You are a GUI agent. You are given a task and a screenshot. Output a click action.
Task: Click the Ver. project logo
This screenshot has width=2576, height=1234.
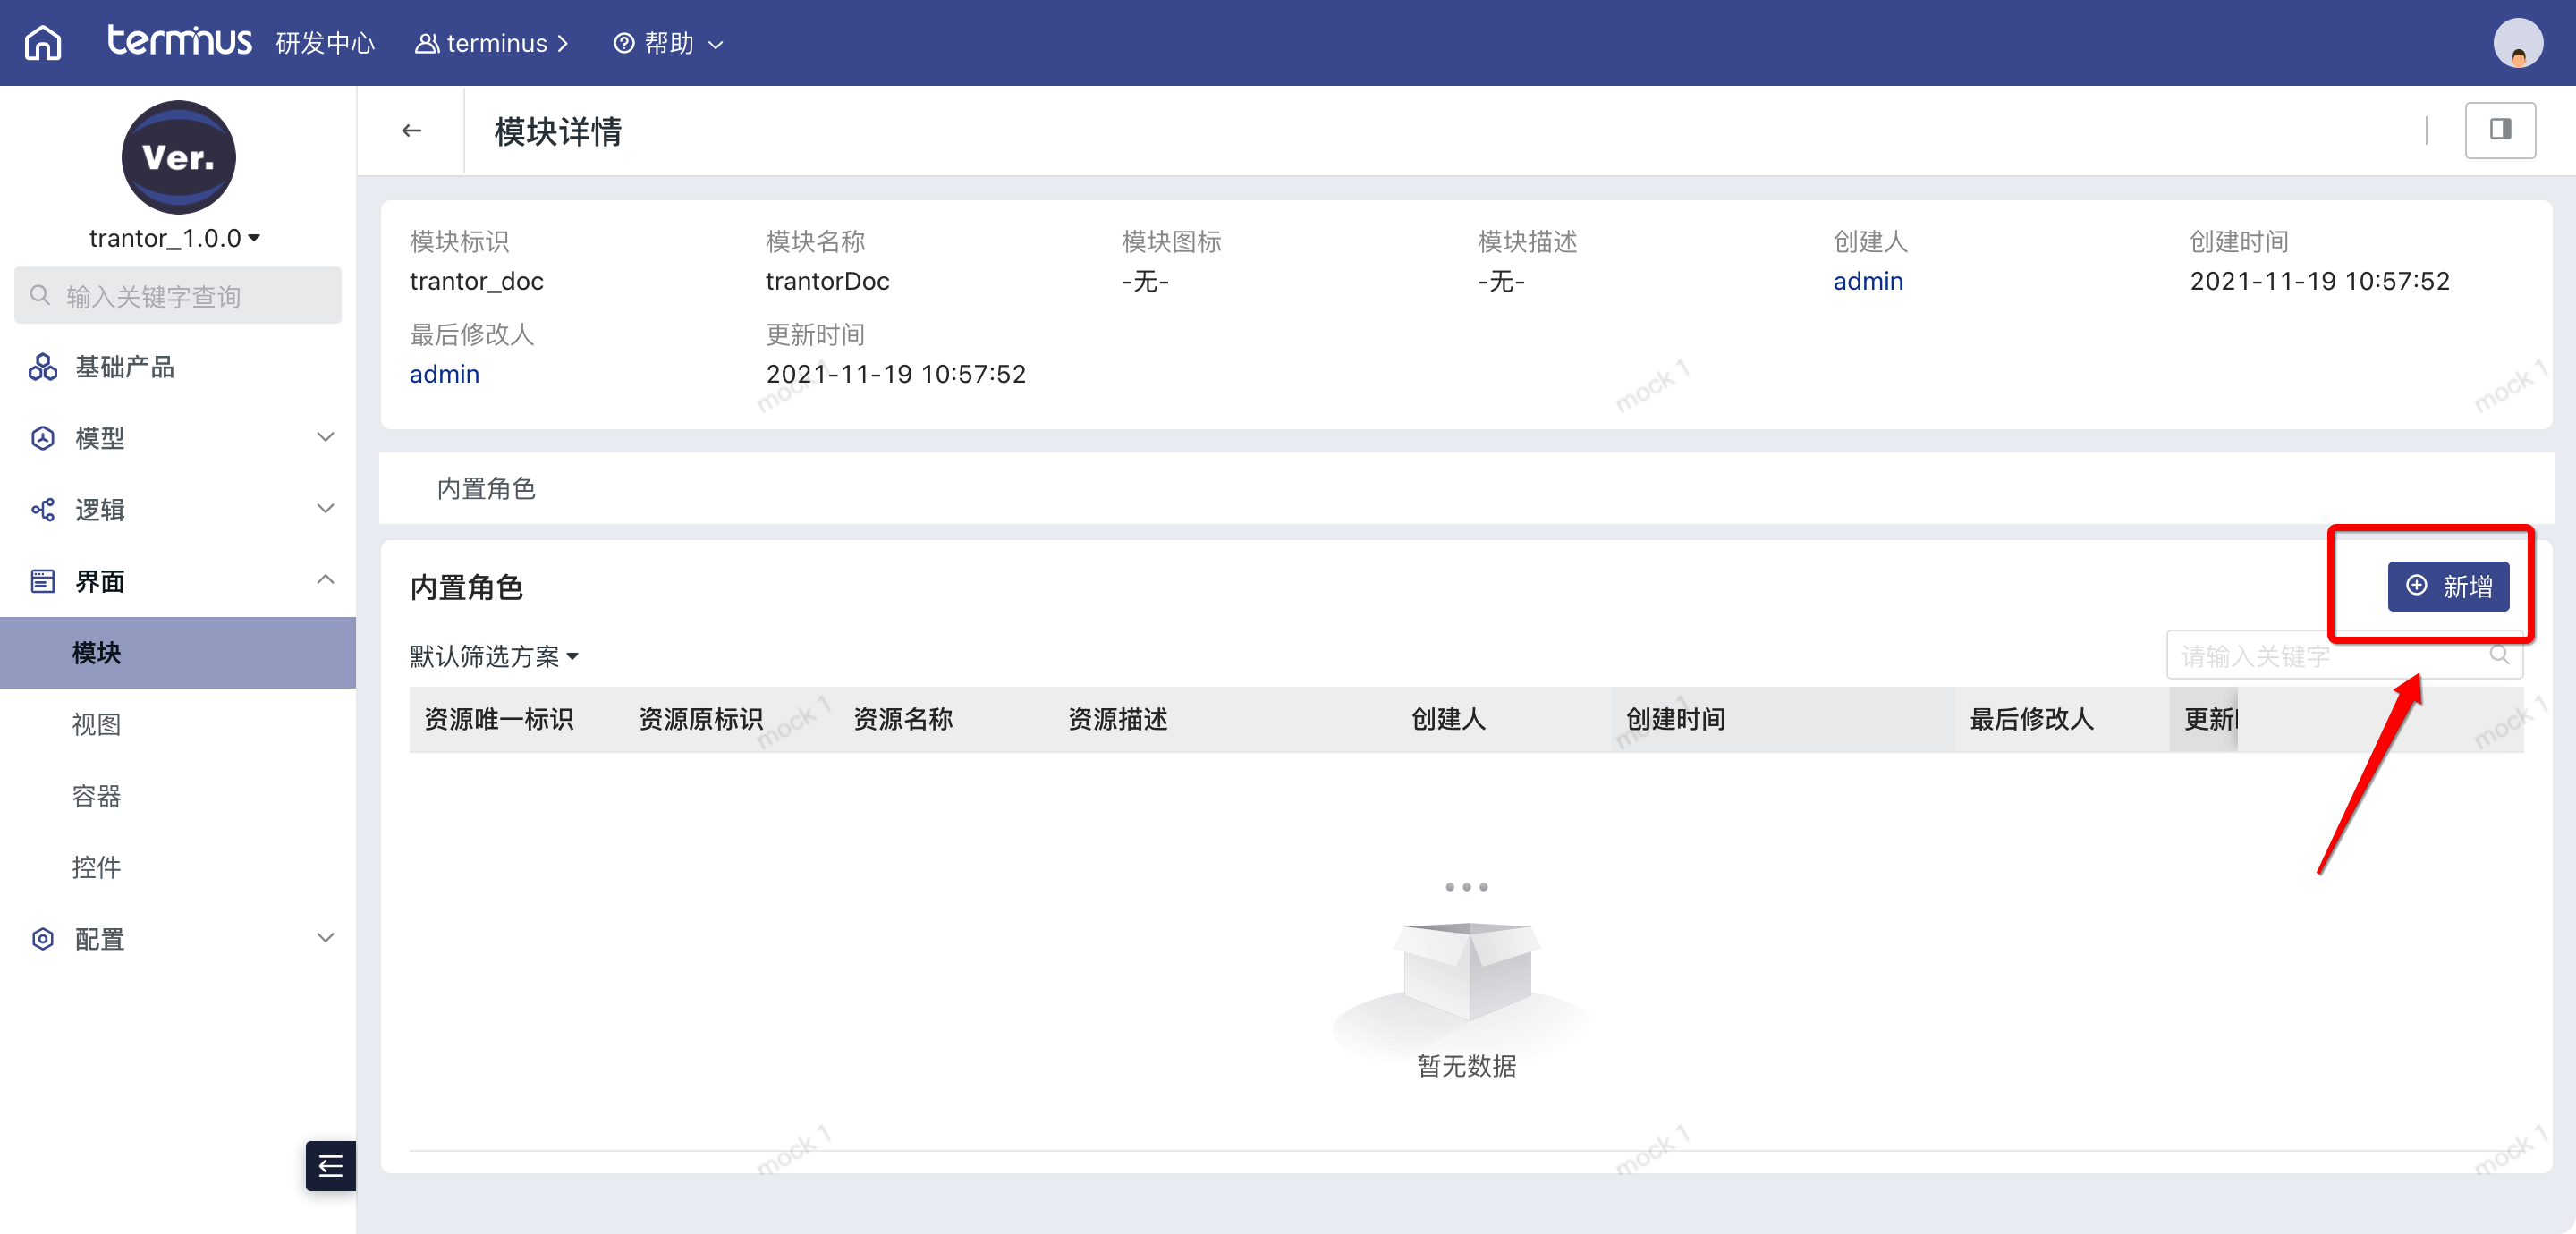pos(178,157)
